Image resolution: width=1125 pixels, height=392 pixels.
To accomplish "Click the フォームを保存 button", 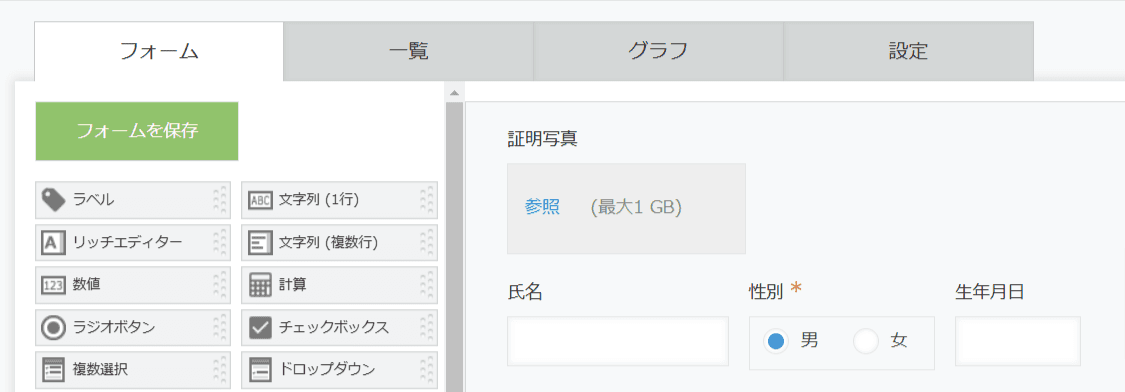I will 136,131.
